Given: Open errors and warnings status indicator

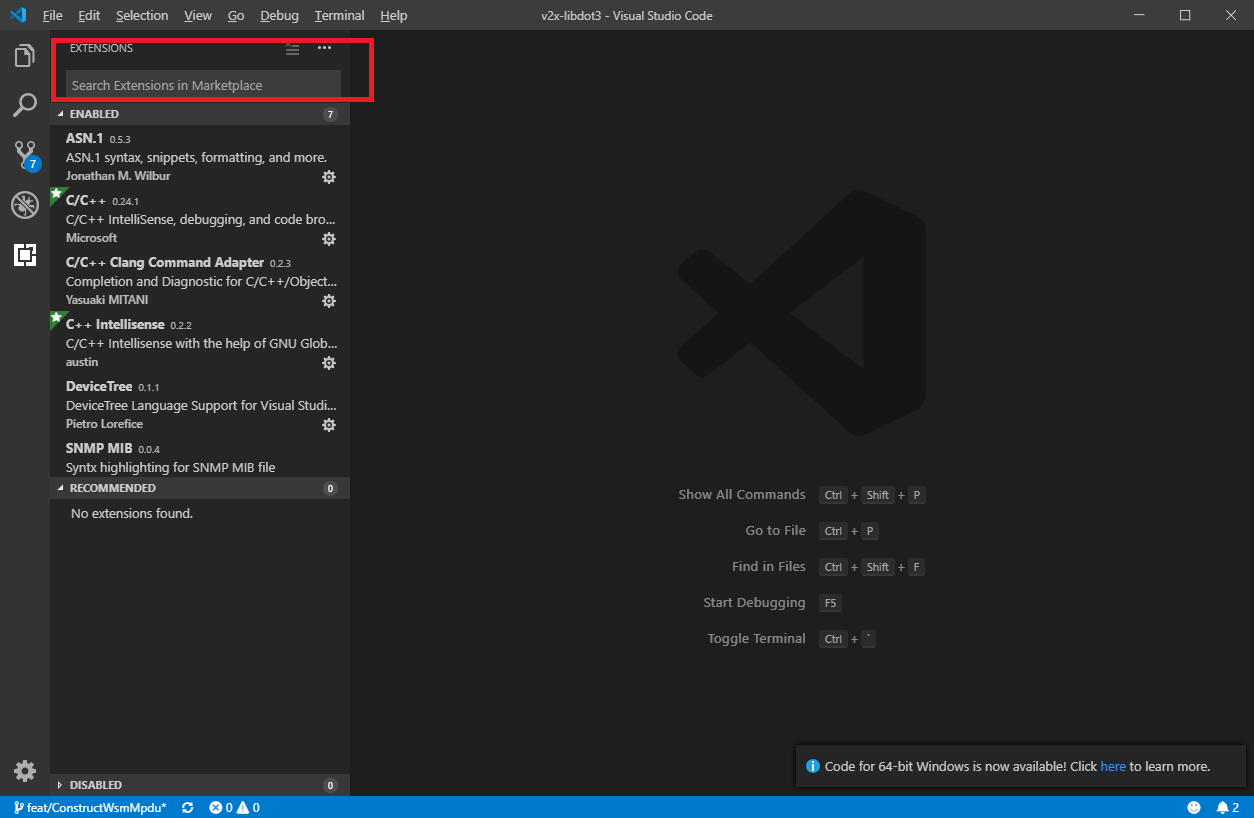Looking at the screenshot, I should tap(234, 807).
